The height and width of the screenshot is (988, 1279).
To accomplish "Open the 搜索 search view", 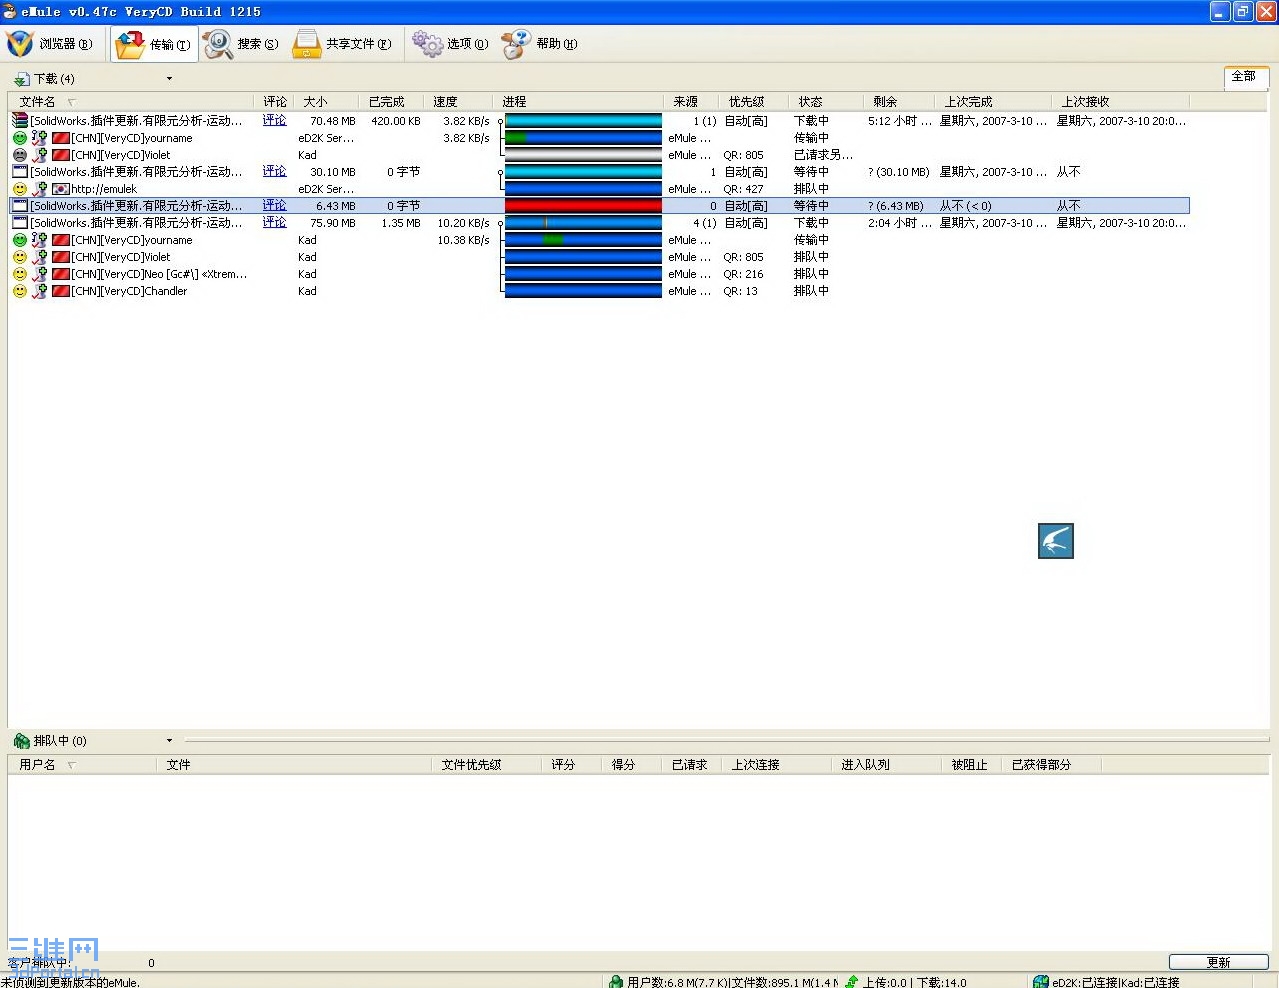I will (x=241, y=44).
